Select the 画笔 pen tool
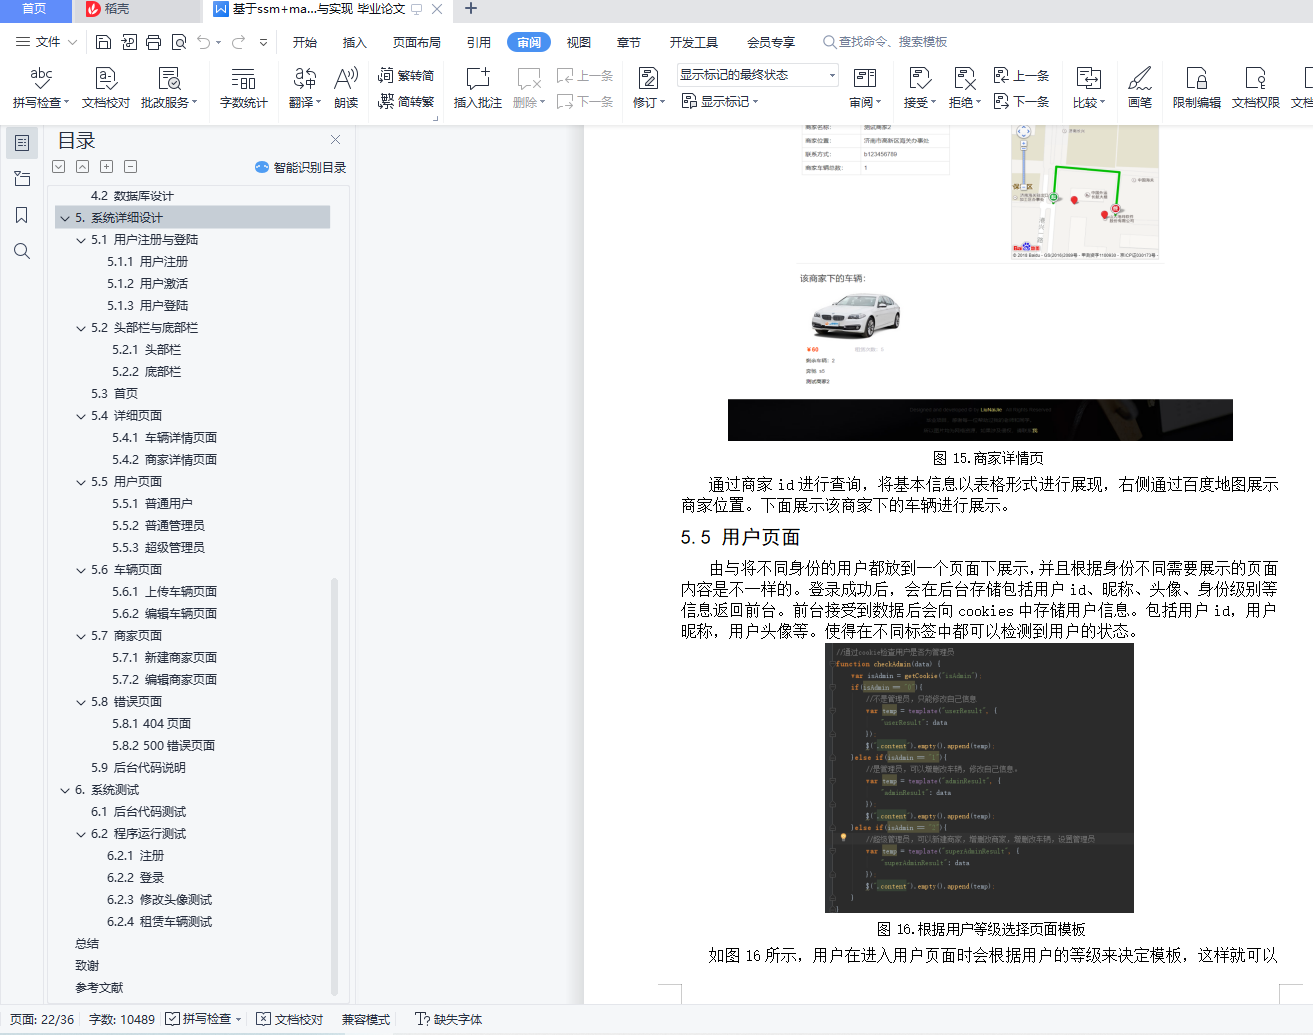The image size is (1313, 1035). [1140, 87]
